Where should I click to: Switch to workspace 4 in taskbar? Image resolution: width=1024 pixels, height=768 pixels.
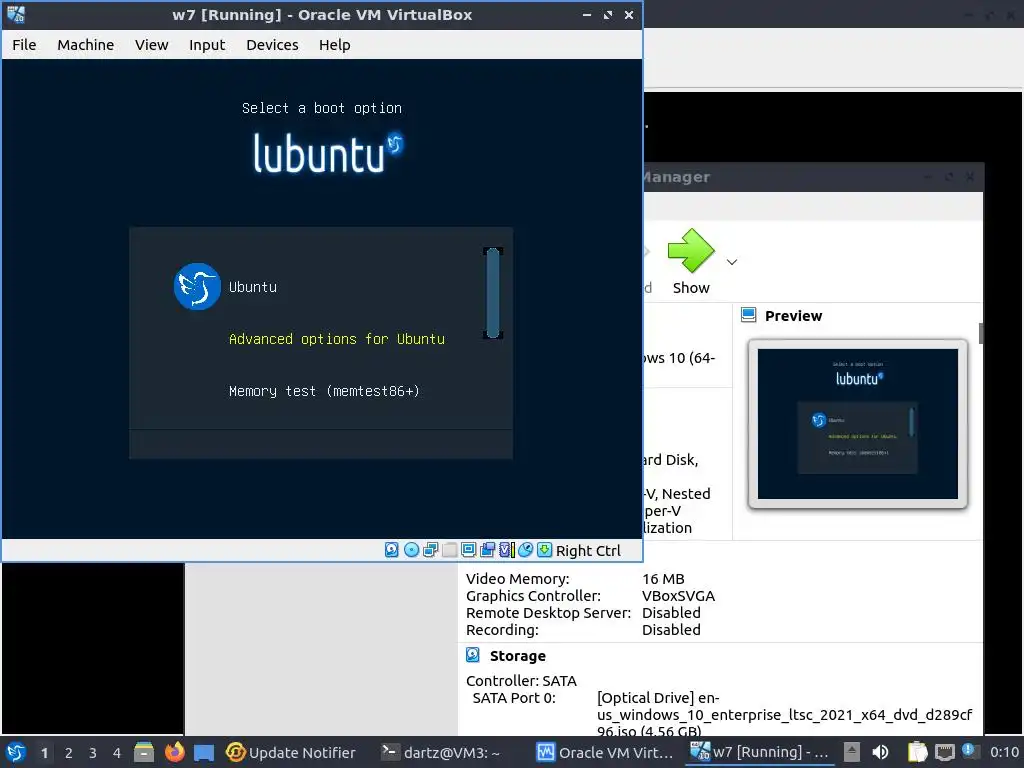pyautogui.click(x=117, y=753)
